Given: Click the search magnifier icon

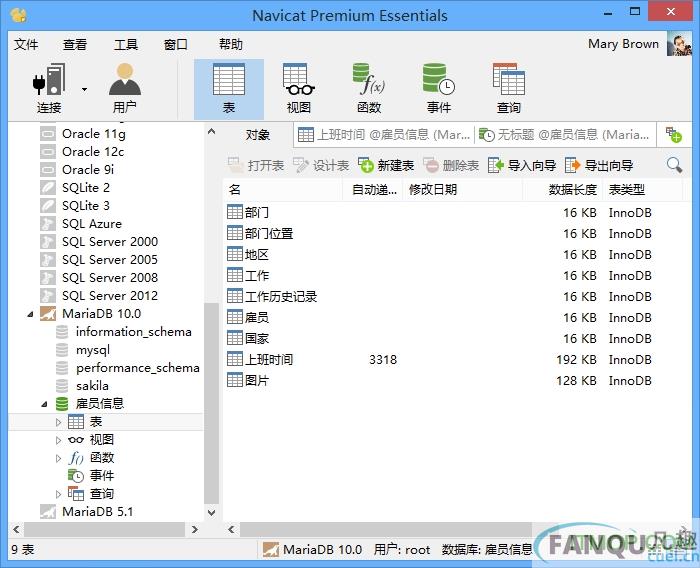Looking at the screenshot, I should coord(674,165).
